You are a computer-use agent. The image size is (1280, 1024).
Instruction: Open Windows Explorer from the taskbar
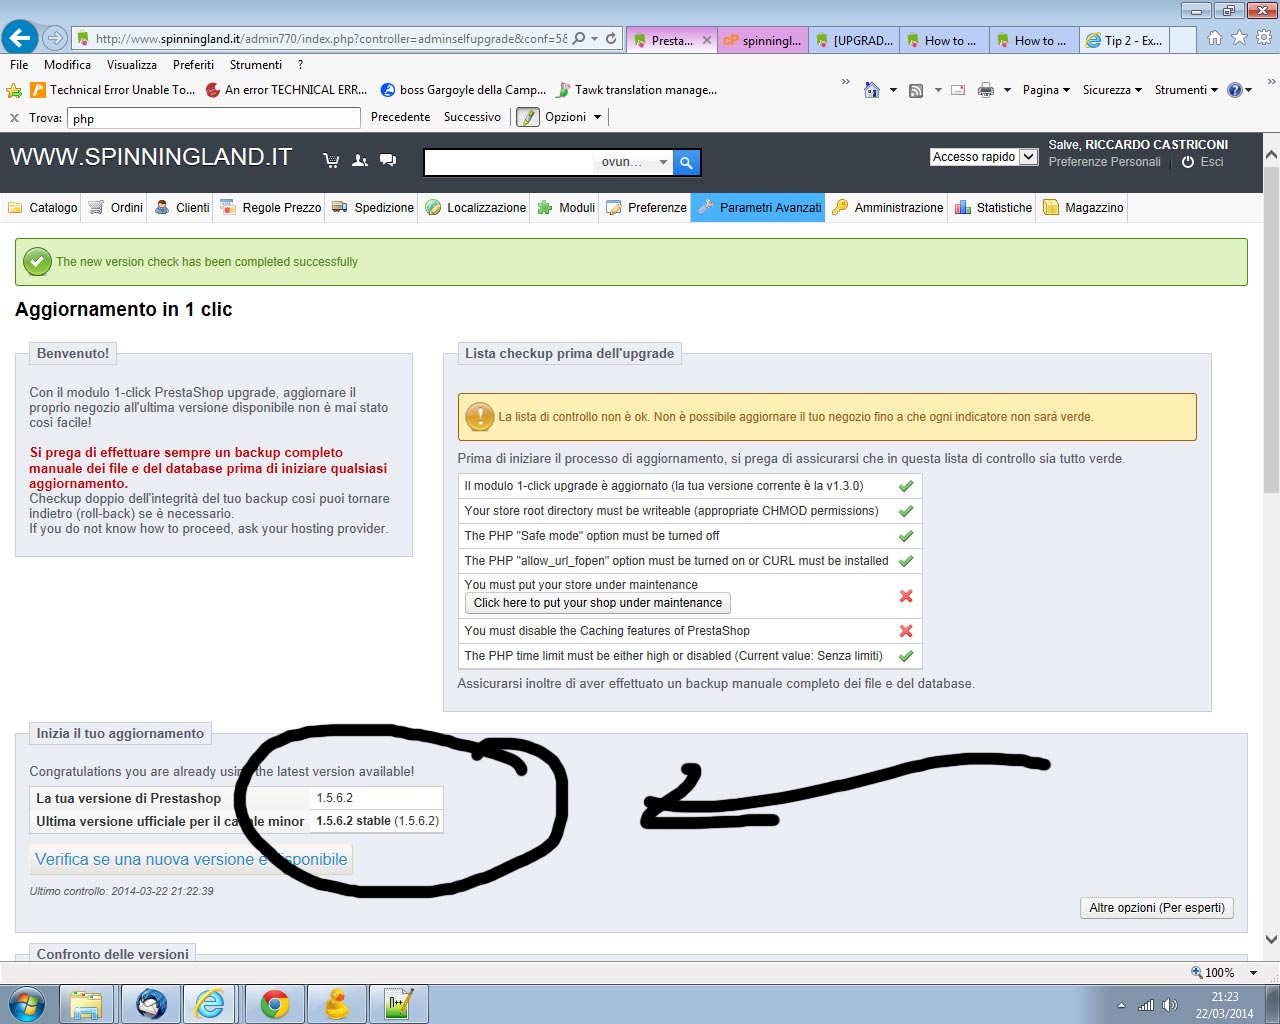(87, 1004)
